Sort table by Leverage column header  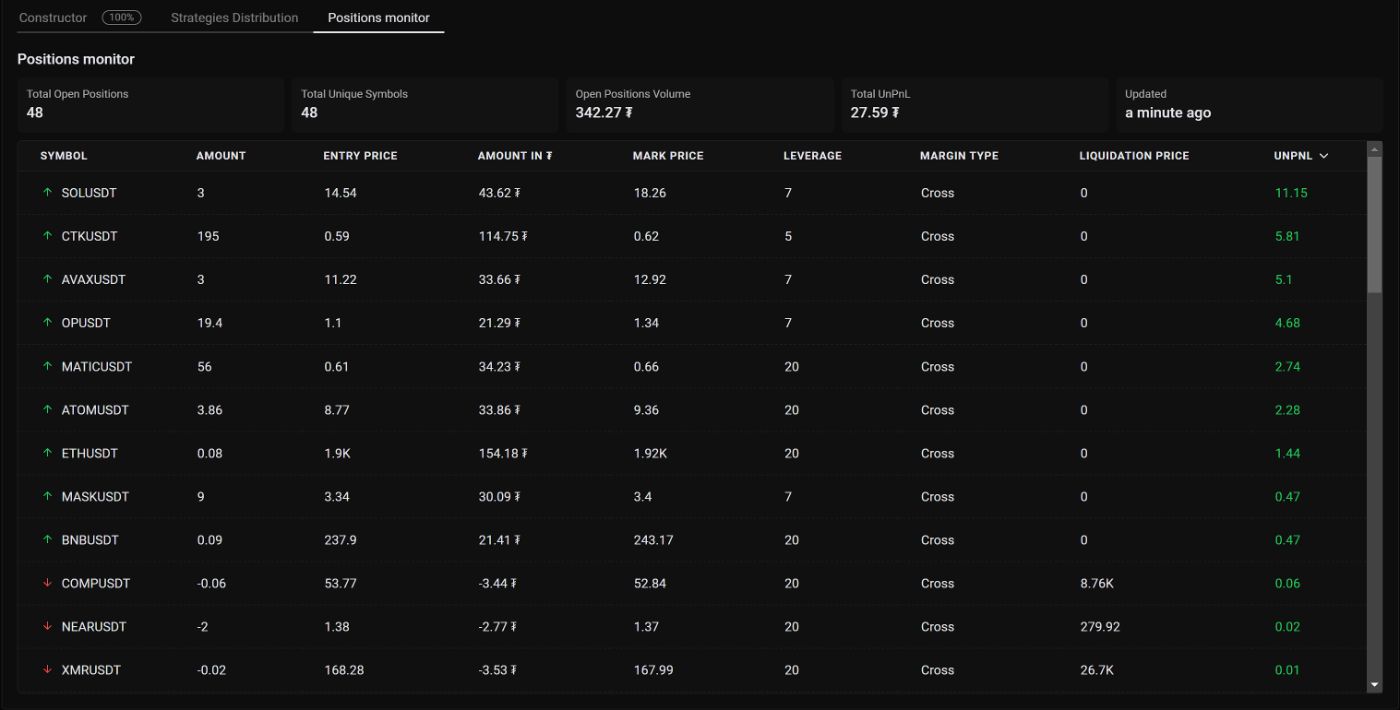pos(812,156)
